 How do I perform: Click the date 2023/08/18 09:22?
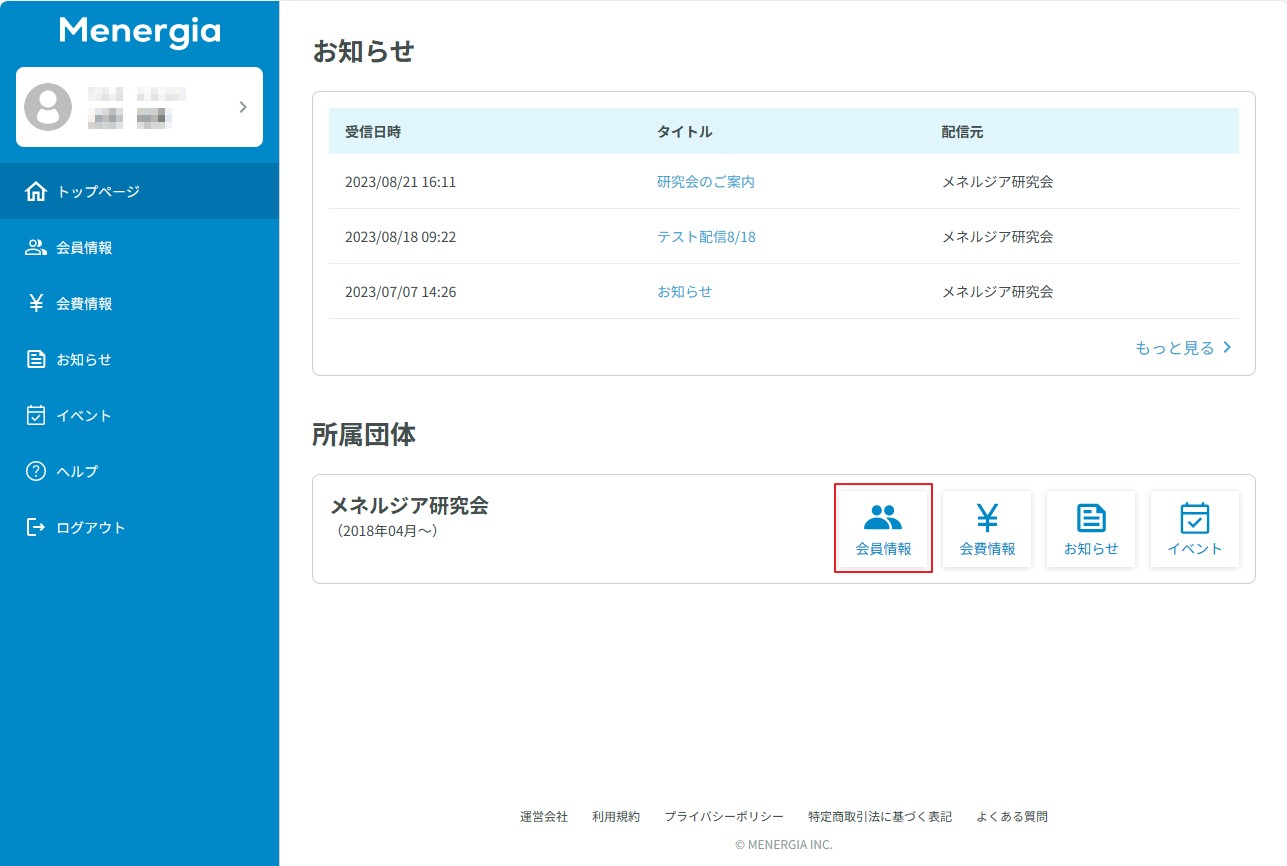(x=400, y=237)
